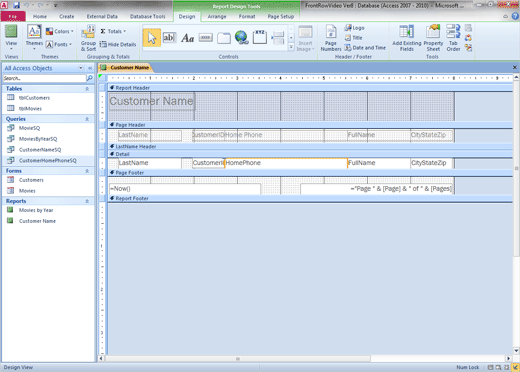Click Page Numbers button
This screenshot has height=372, width=520.
331,38
